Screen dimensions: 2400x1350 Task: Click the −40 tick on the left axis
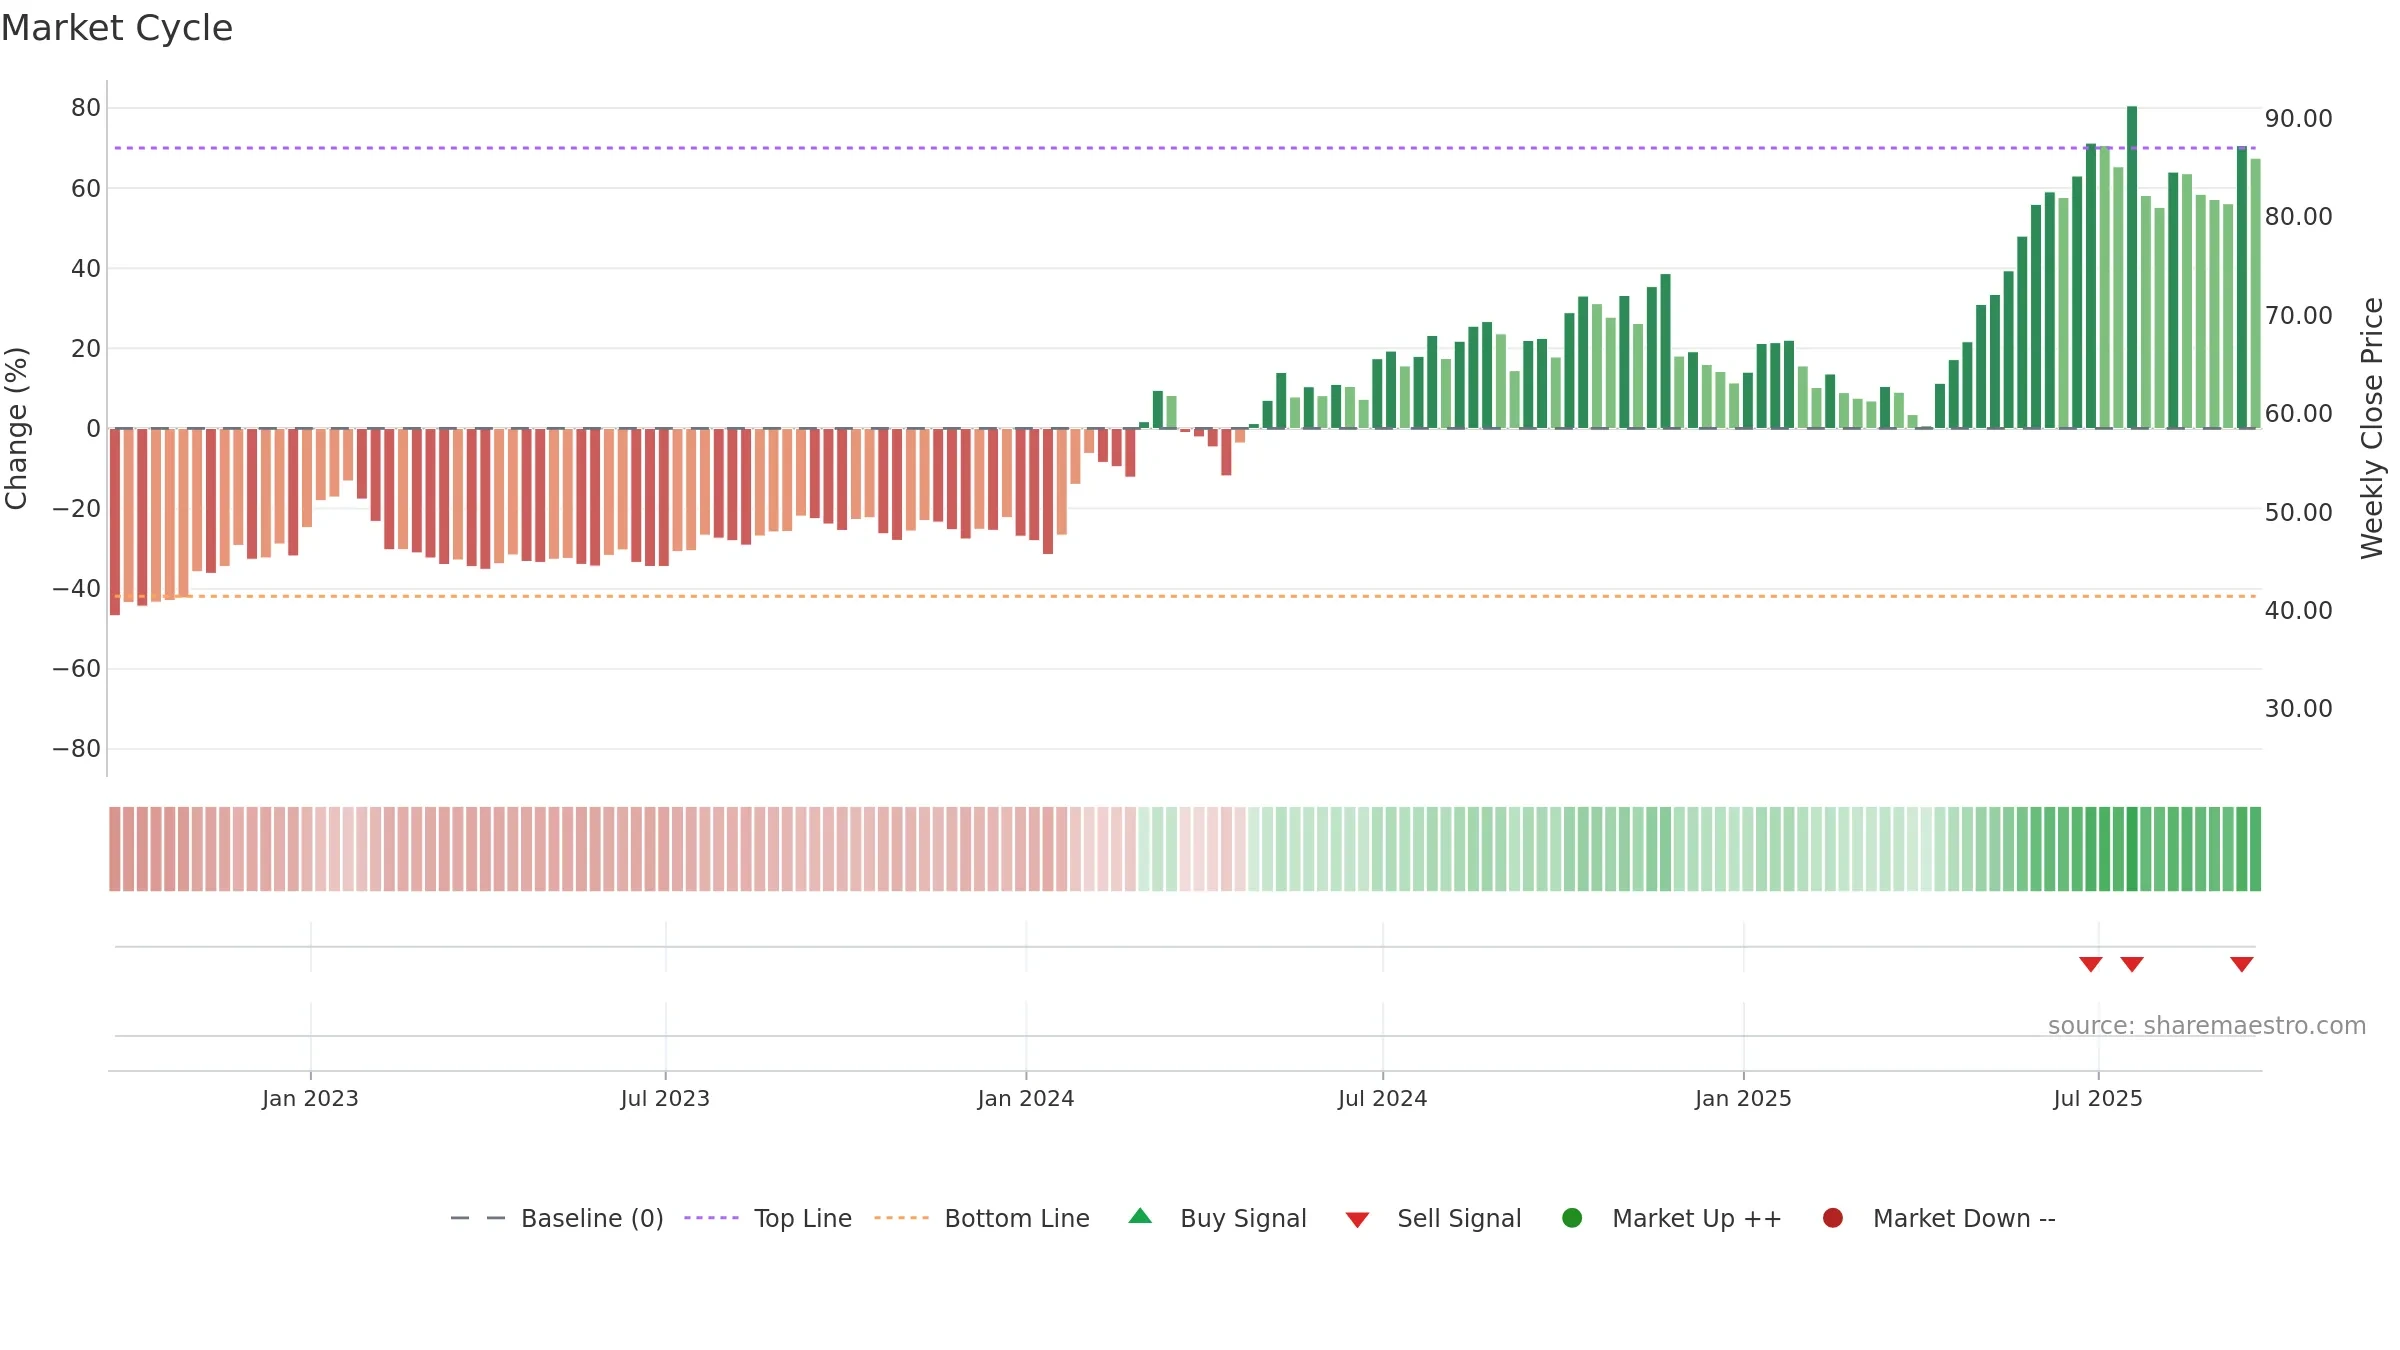77,589
